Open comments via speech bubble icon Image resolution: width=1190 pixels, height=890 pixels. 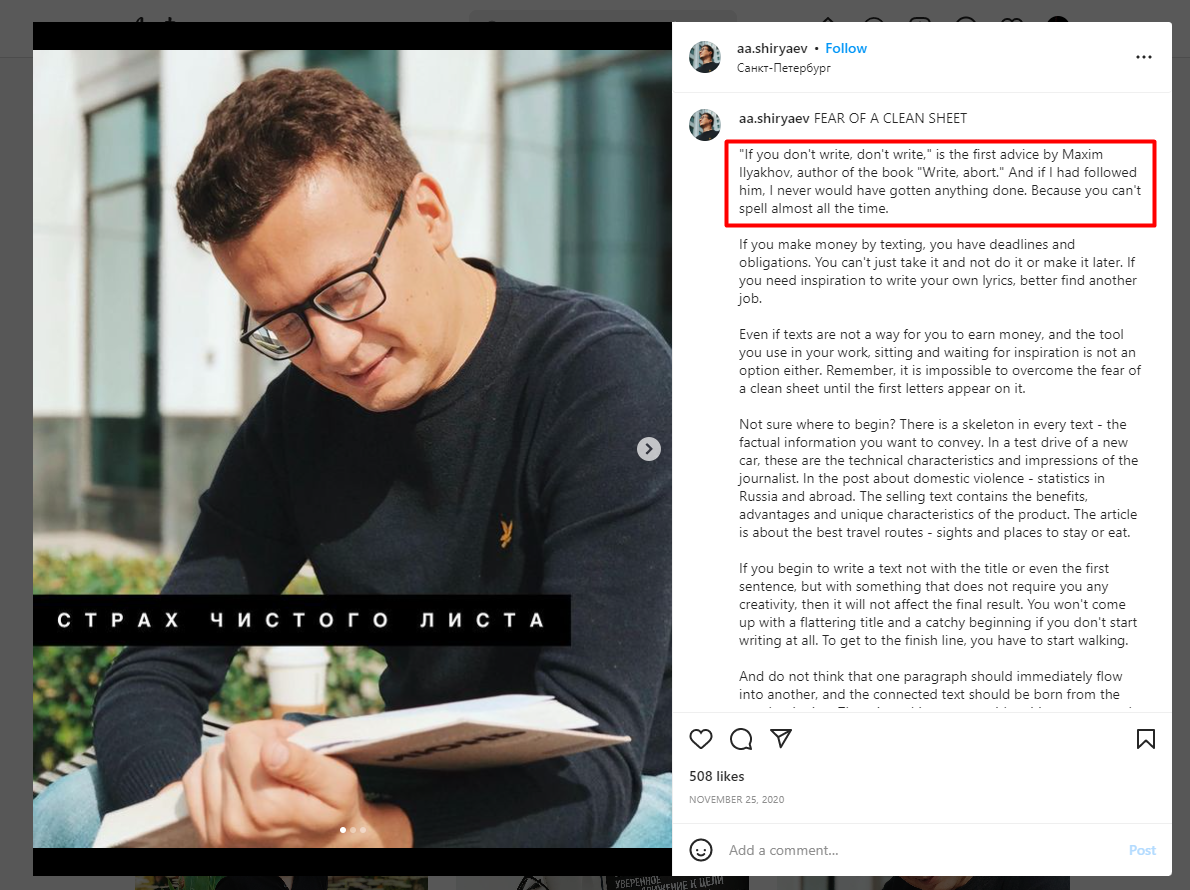click(x=741, y=738)
